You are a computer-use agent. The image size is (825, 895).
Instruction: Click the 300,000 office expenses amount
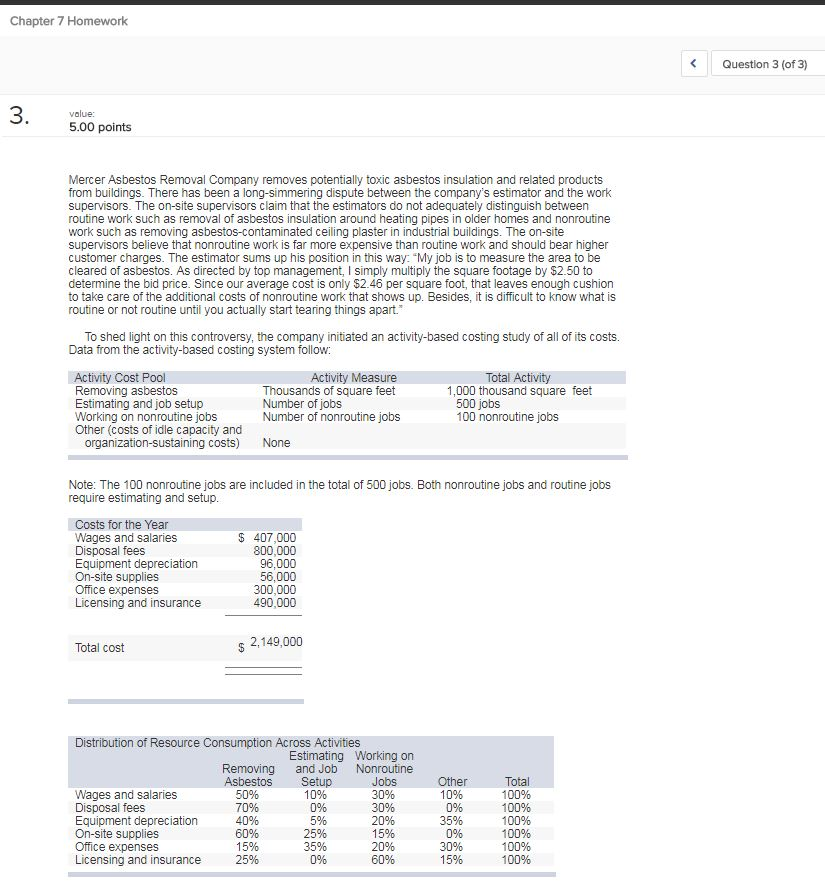(275, 590)
